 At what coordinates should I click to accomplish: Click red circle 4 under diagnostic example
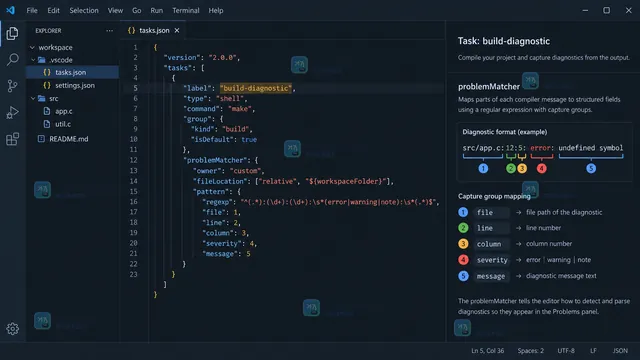pyautogui.click(x=542, y=168)
